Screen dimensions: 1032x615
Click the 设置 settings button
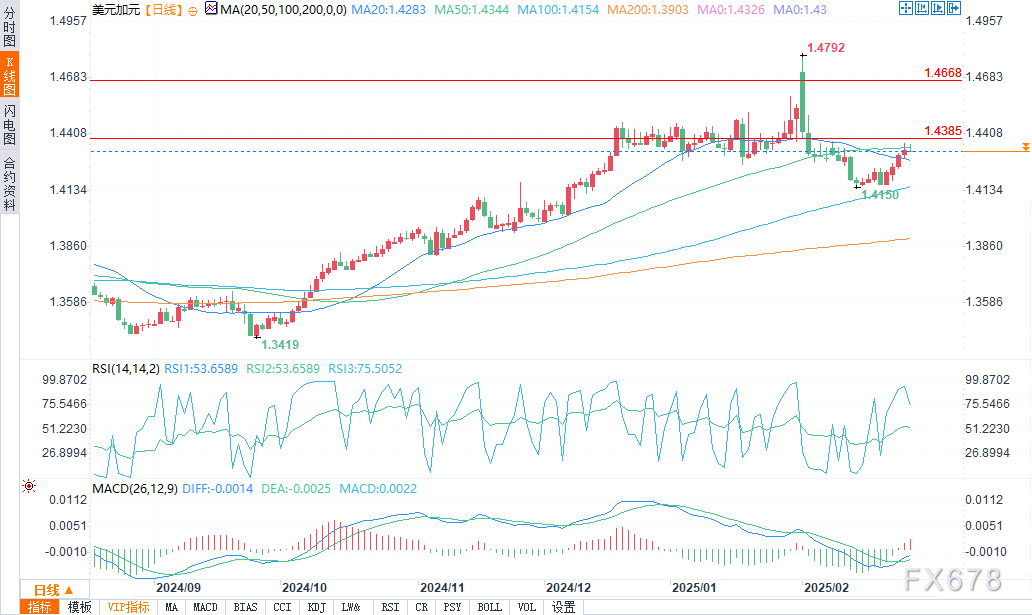(x=563, y=607)
